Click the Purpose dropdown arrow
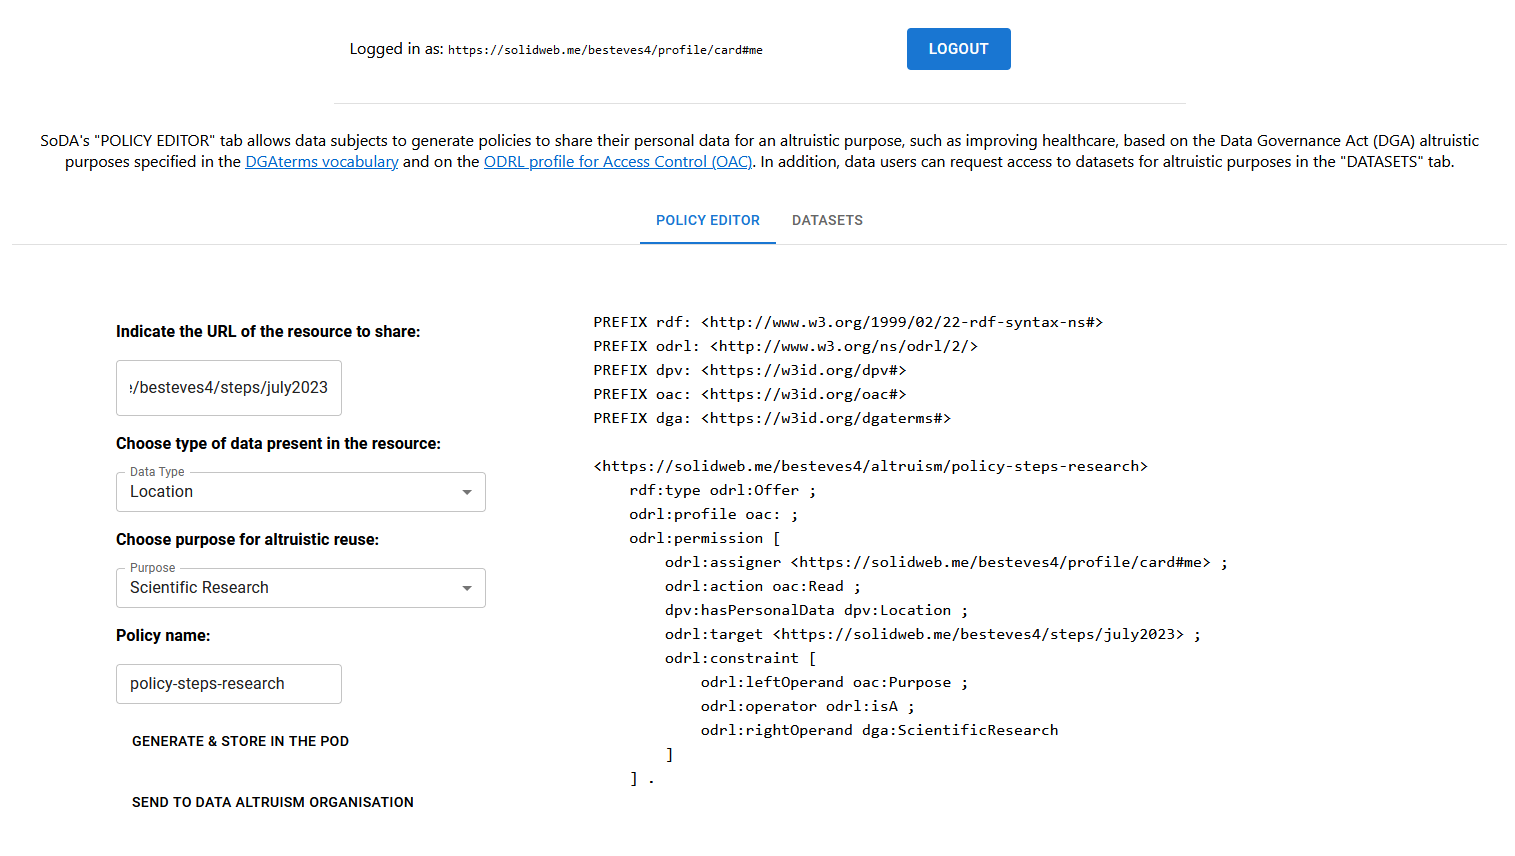Image resolution: width=1515 pixels, height=856 pixels. point(466,588)
